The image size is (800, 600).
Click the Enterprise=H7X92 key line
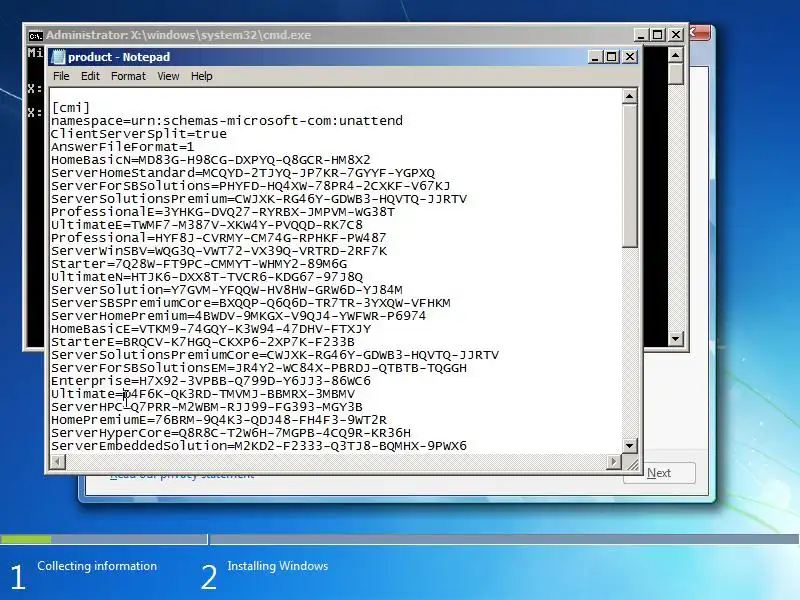211,381
